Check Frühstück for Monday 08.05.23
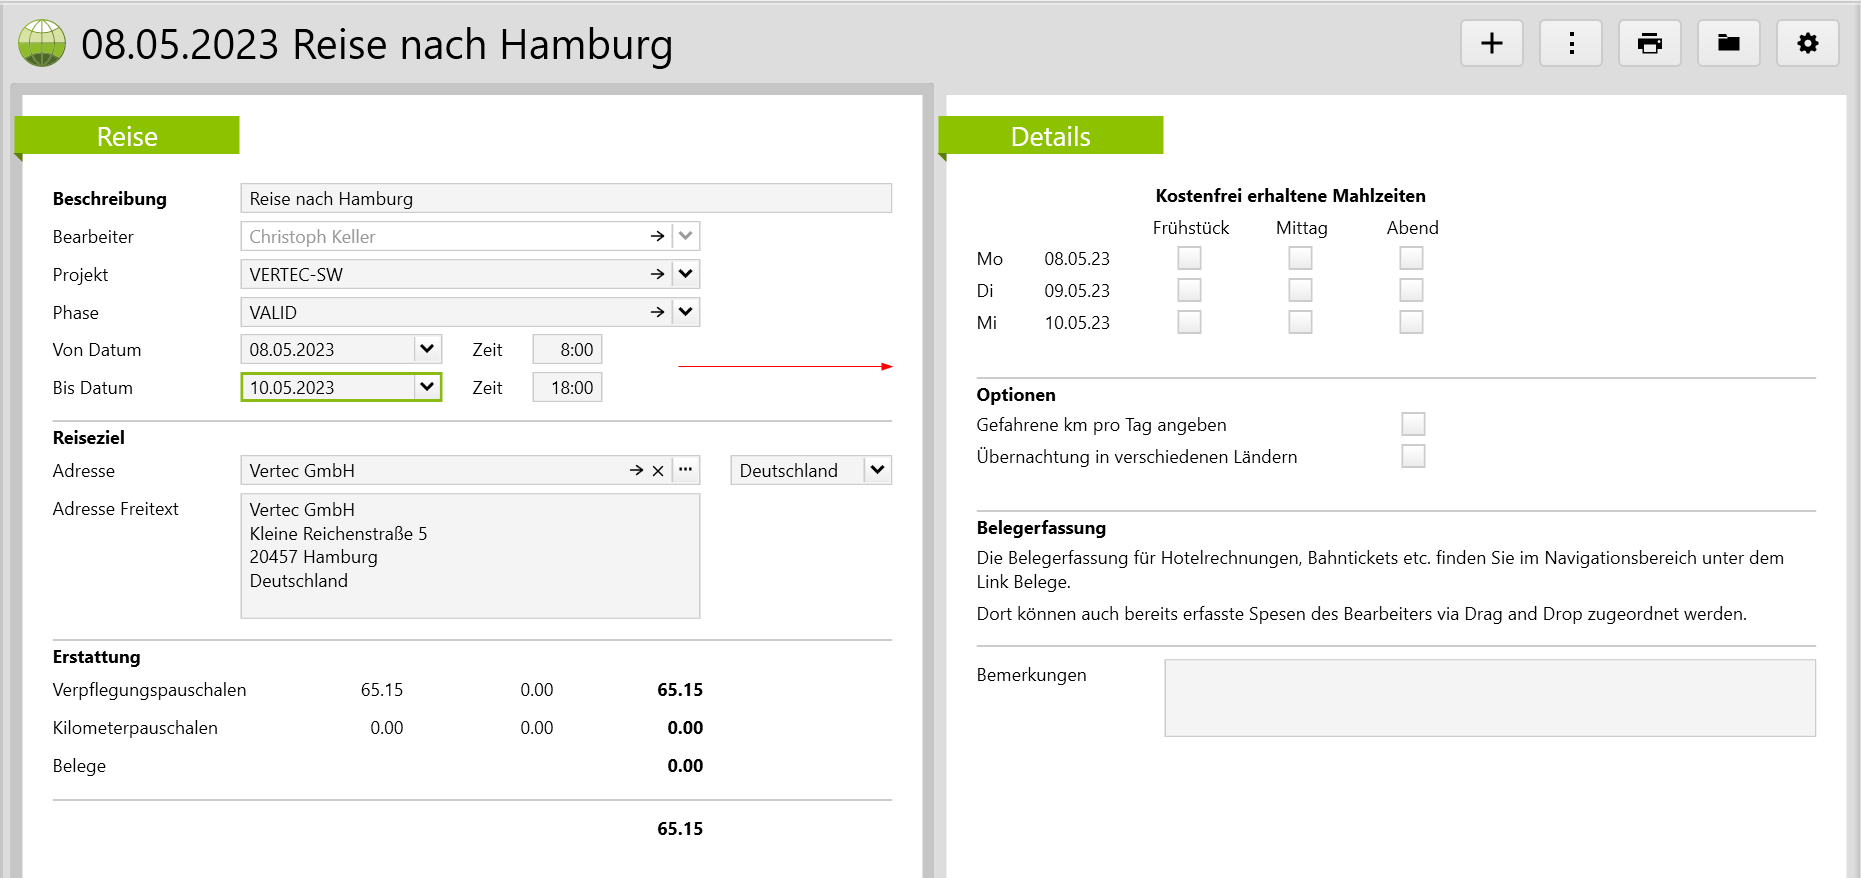 (1189, 258)
